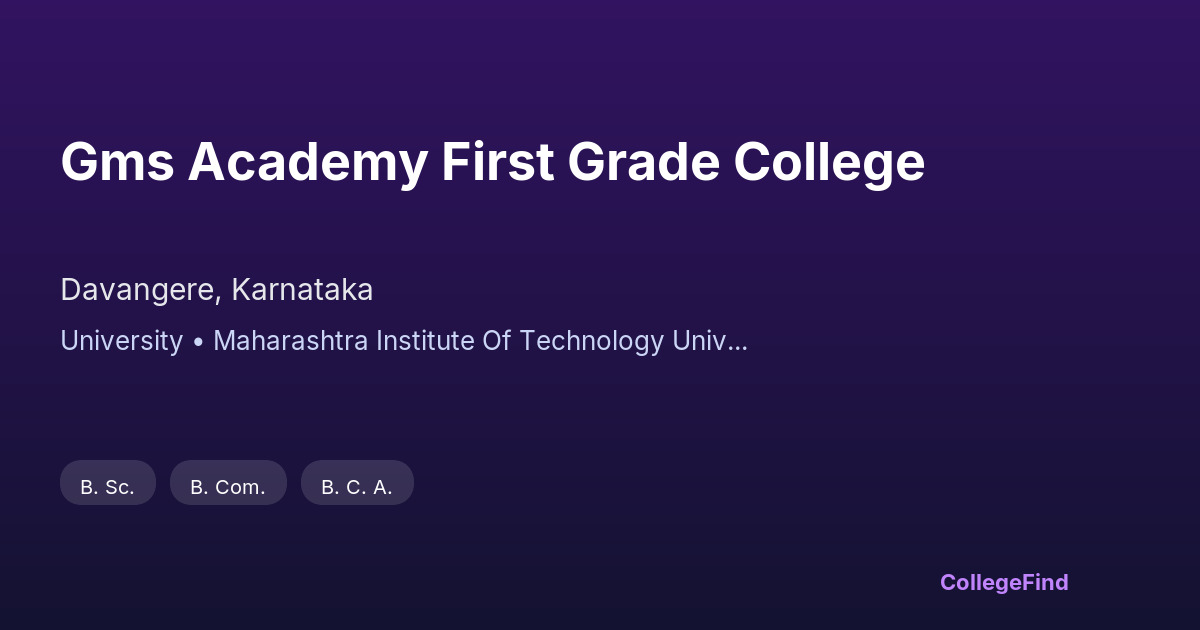Click the "University" type label
The image size is (1200, 630).
click(121, 341)
